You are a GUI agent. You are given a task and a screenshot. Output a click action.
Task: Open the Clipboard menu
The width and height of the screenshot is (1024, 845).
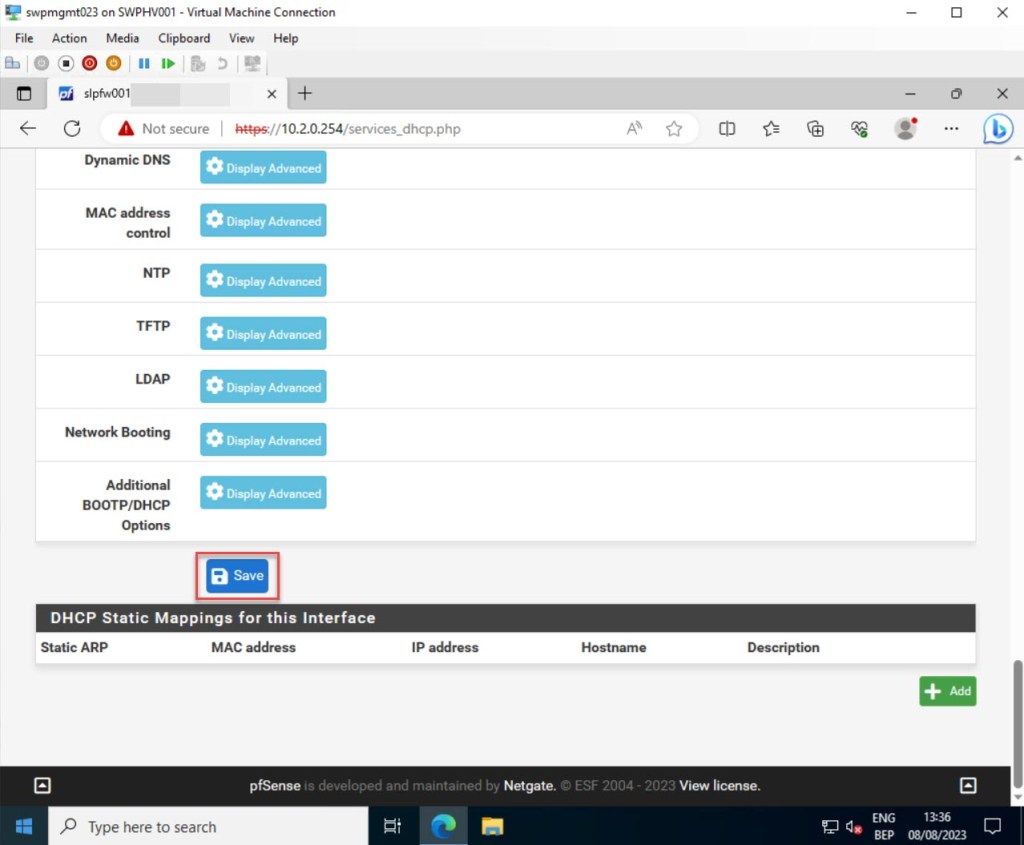[x=184, y=38]
